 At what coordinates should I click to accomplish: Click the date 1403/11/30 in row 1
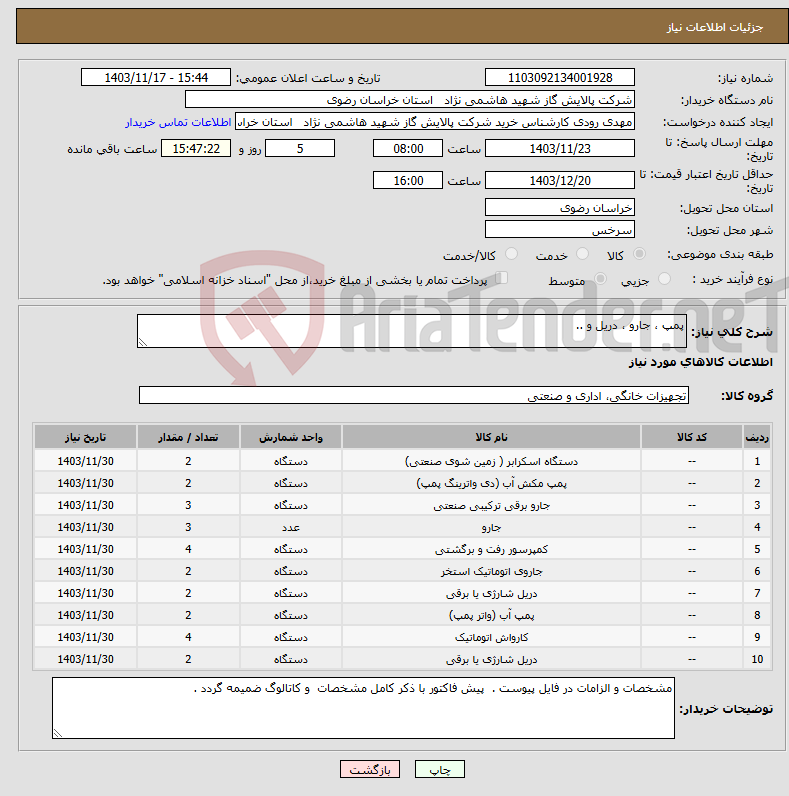pos(85,461)
